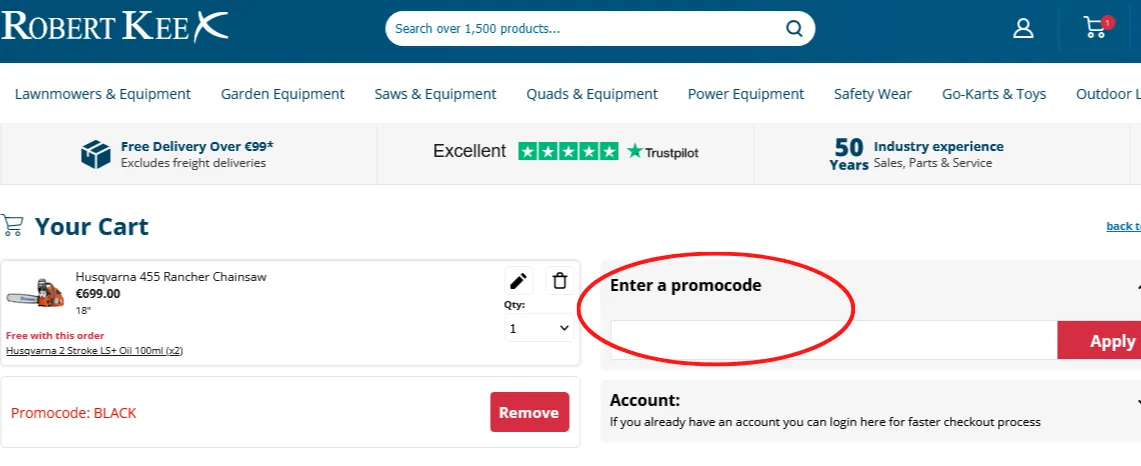Open the Qty dropdown

[x=539, y=328]
